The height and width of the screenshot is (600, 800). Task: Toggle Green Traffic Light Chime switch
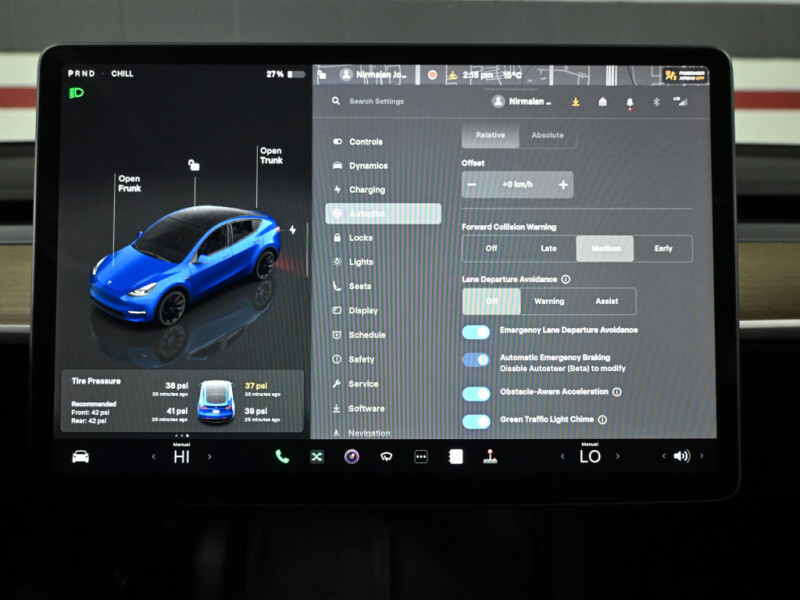tap(476, 421)
